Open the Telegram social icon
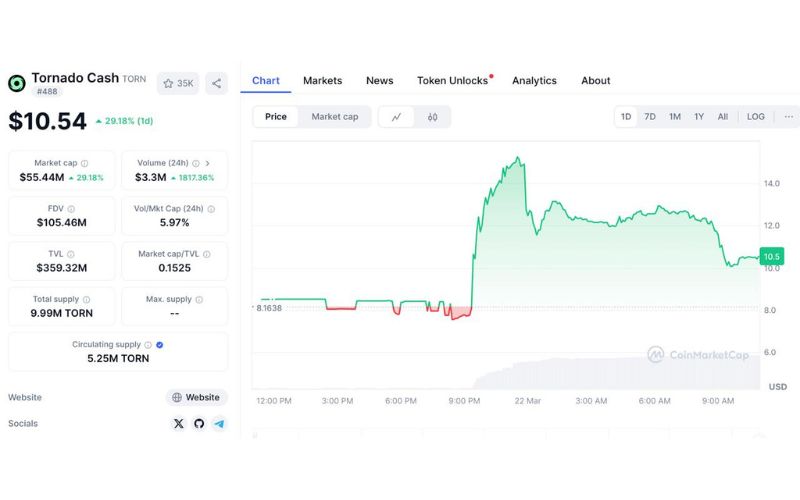This screenshot has width=800, height=500. pyautogui.click(x=219, y=423)
